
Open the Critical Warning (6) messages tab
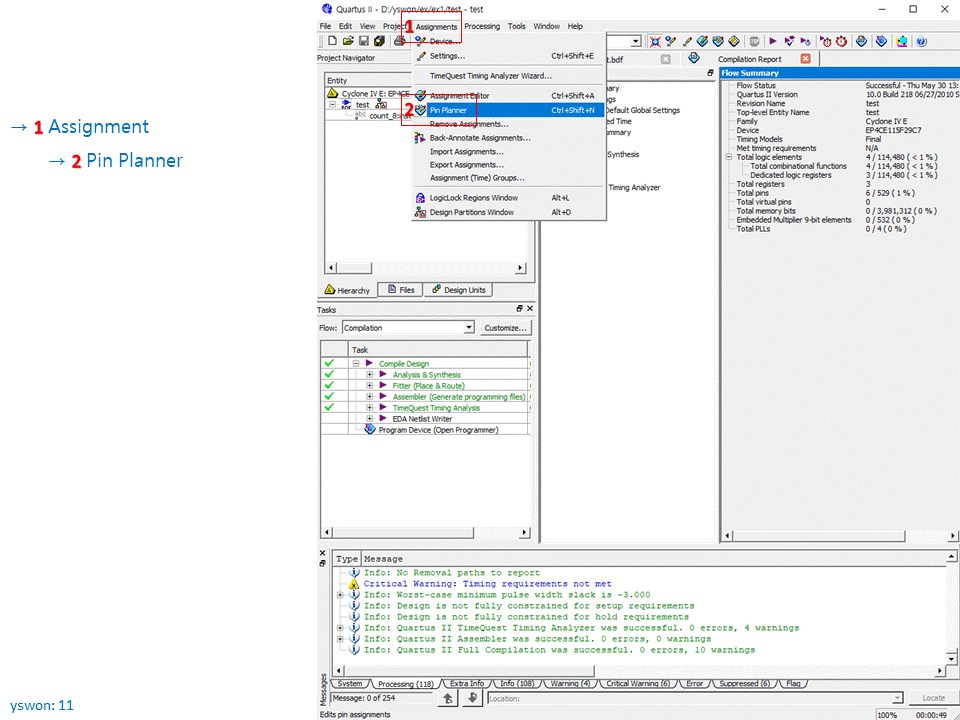point(638,684)
